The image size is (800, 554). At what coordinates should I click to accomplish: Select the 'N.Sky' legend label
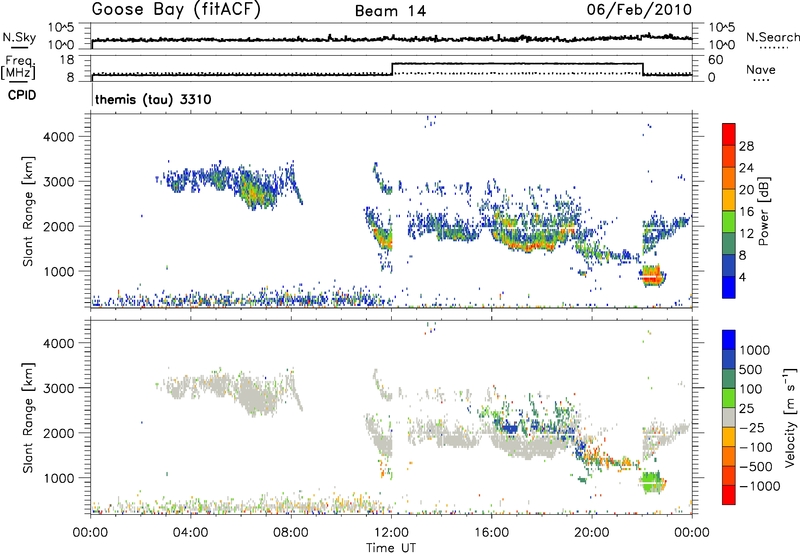click(19, 37)
